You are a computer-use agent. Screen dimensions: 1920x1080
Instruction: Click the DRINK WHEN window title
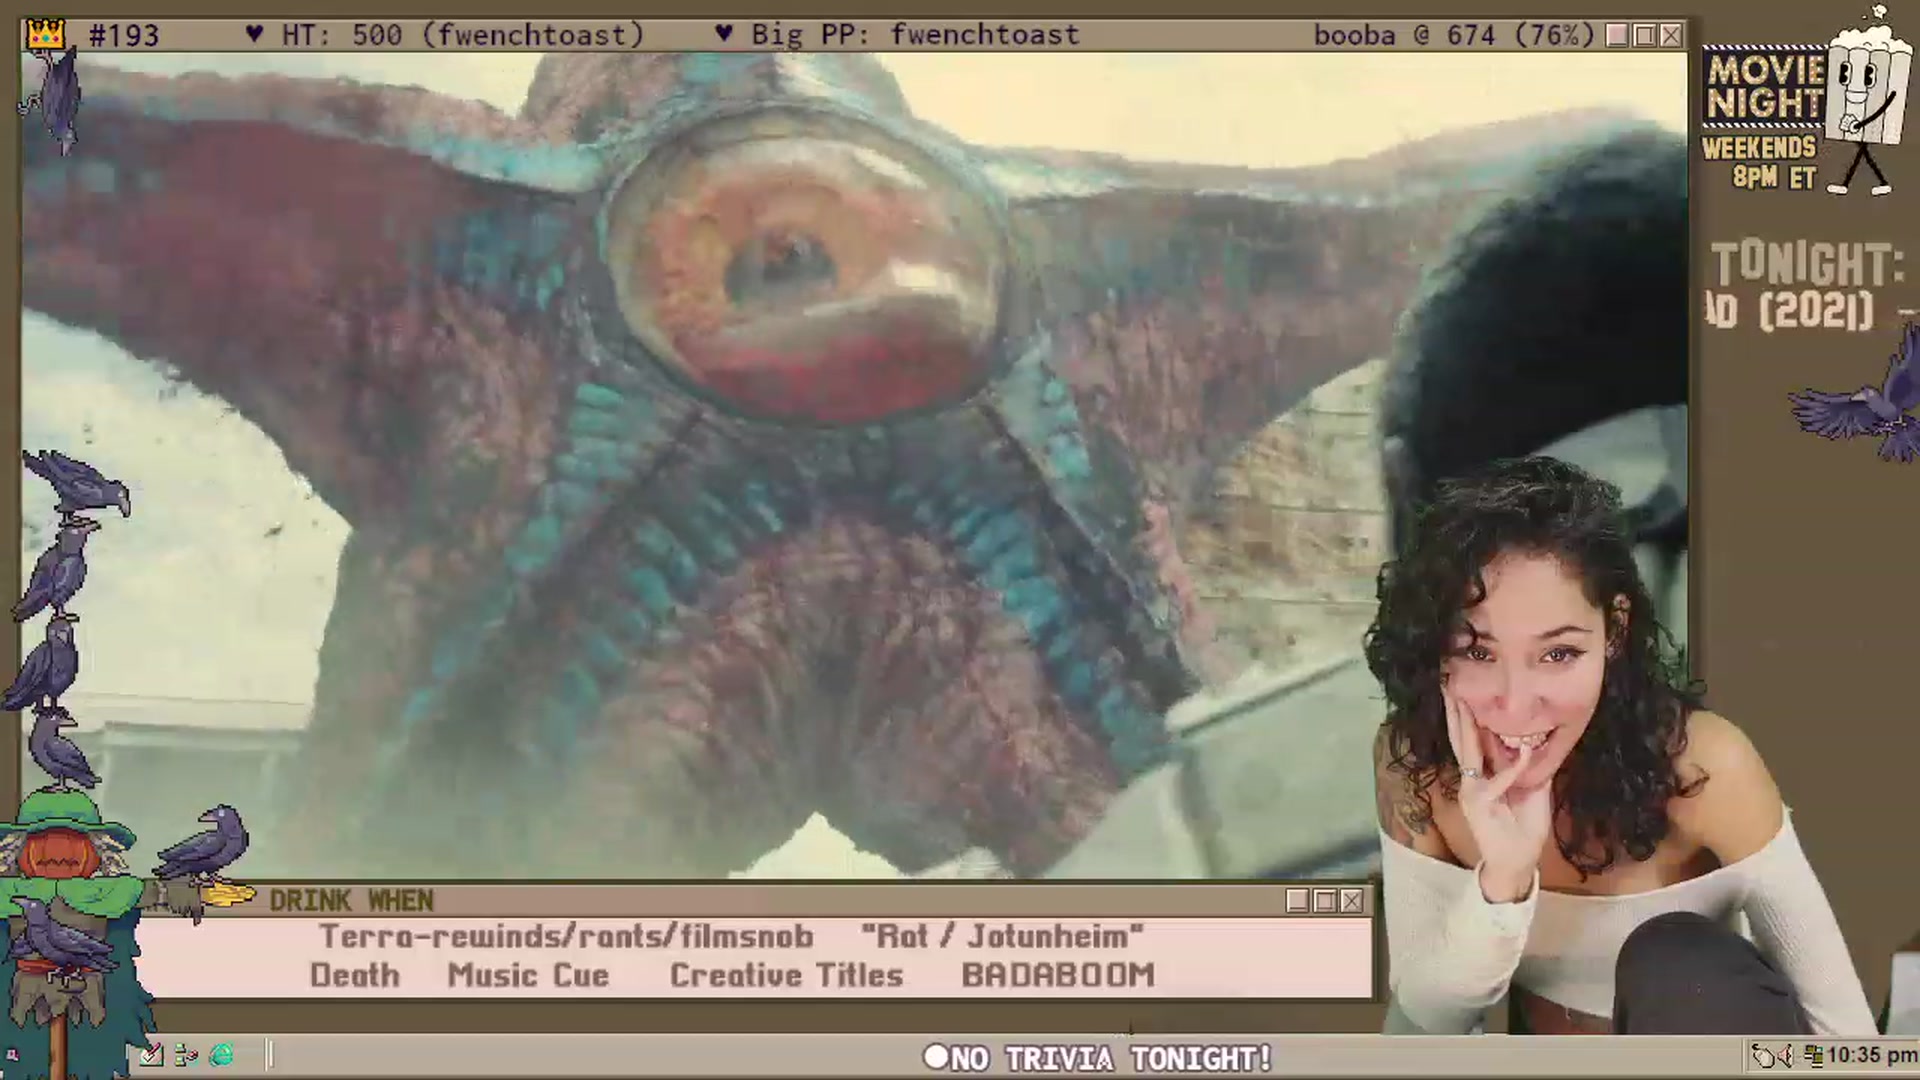point(351,901)
